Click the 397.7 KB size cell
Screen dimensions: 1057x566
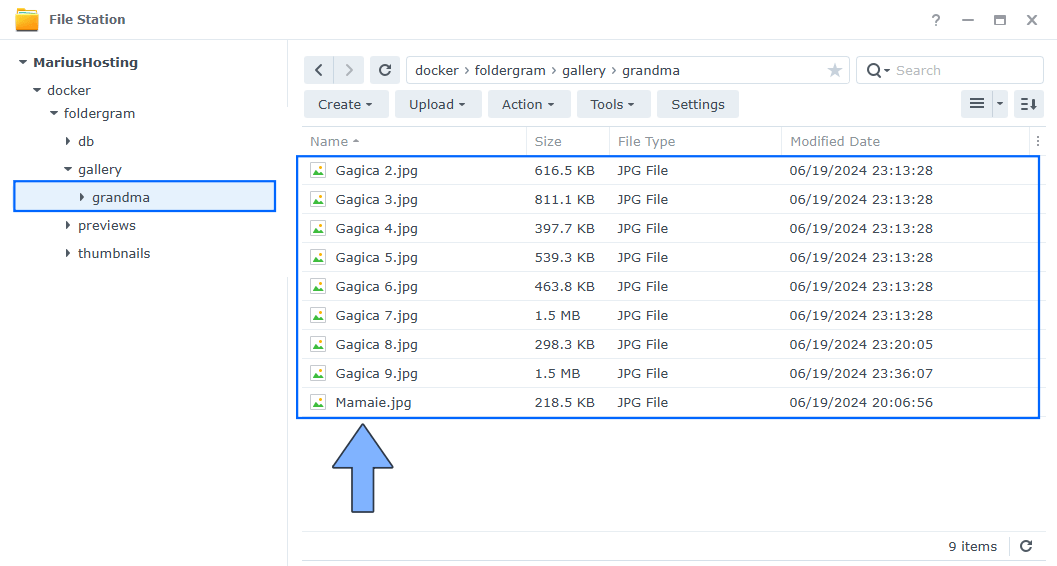(x=564, y=228)
